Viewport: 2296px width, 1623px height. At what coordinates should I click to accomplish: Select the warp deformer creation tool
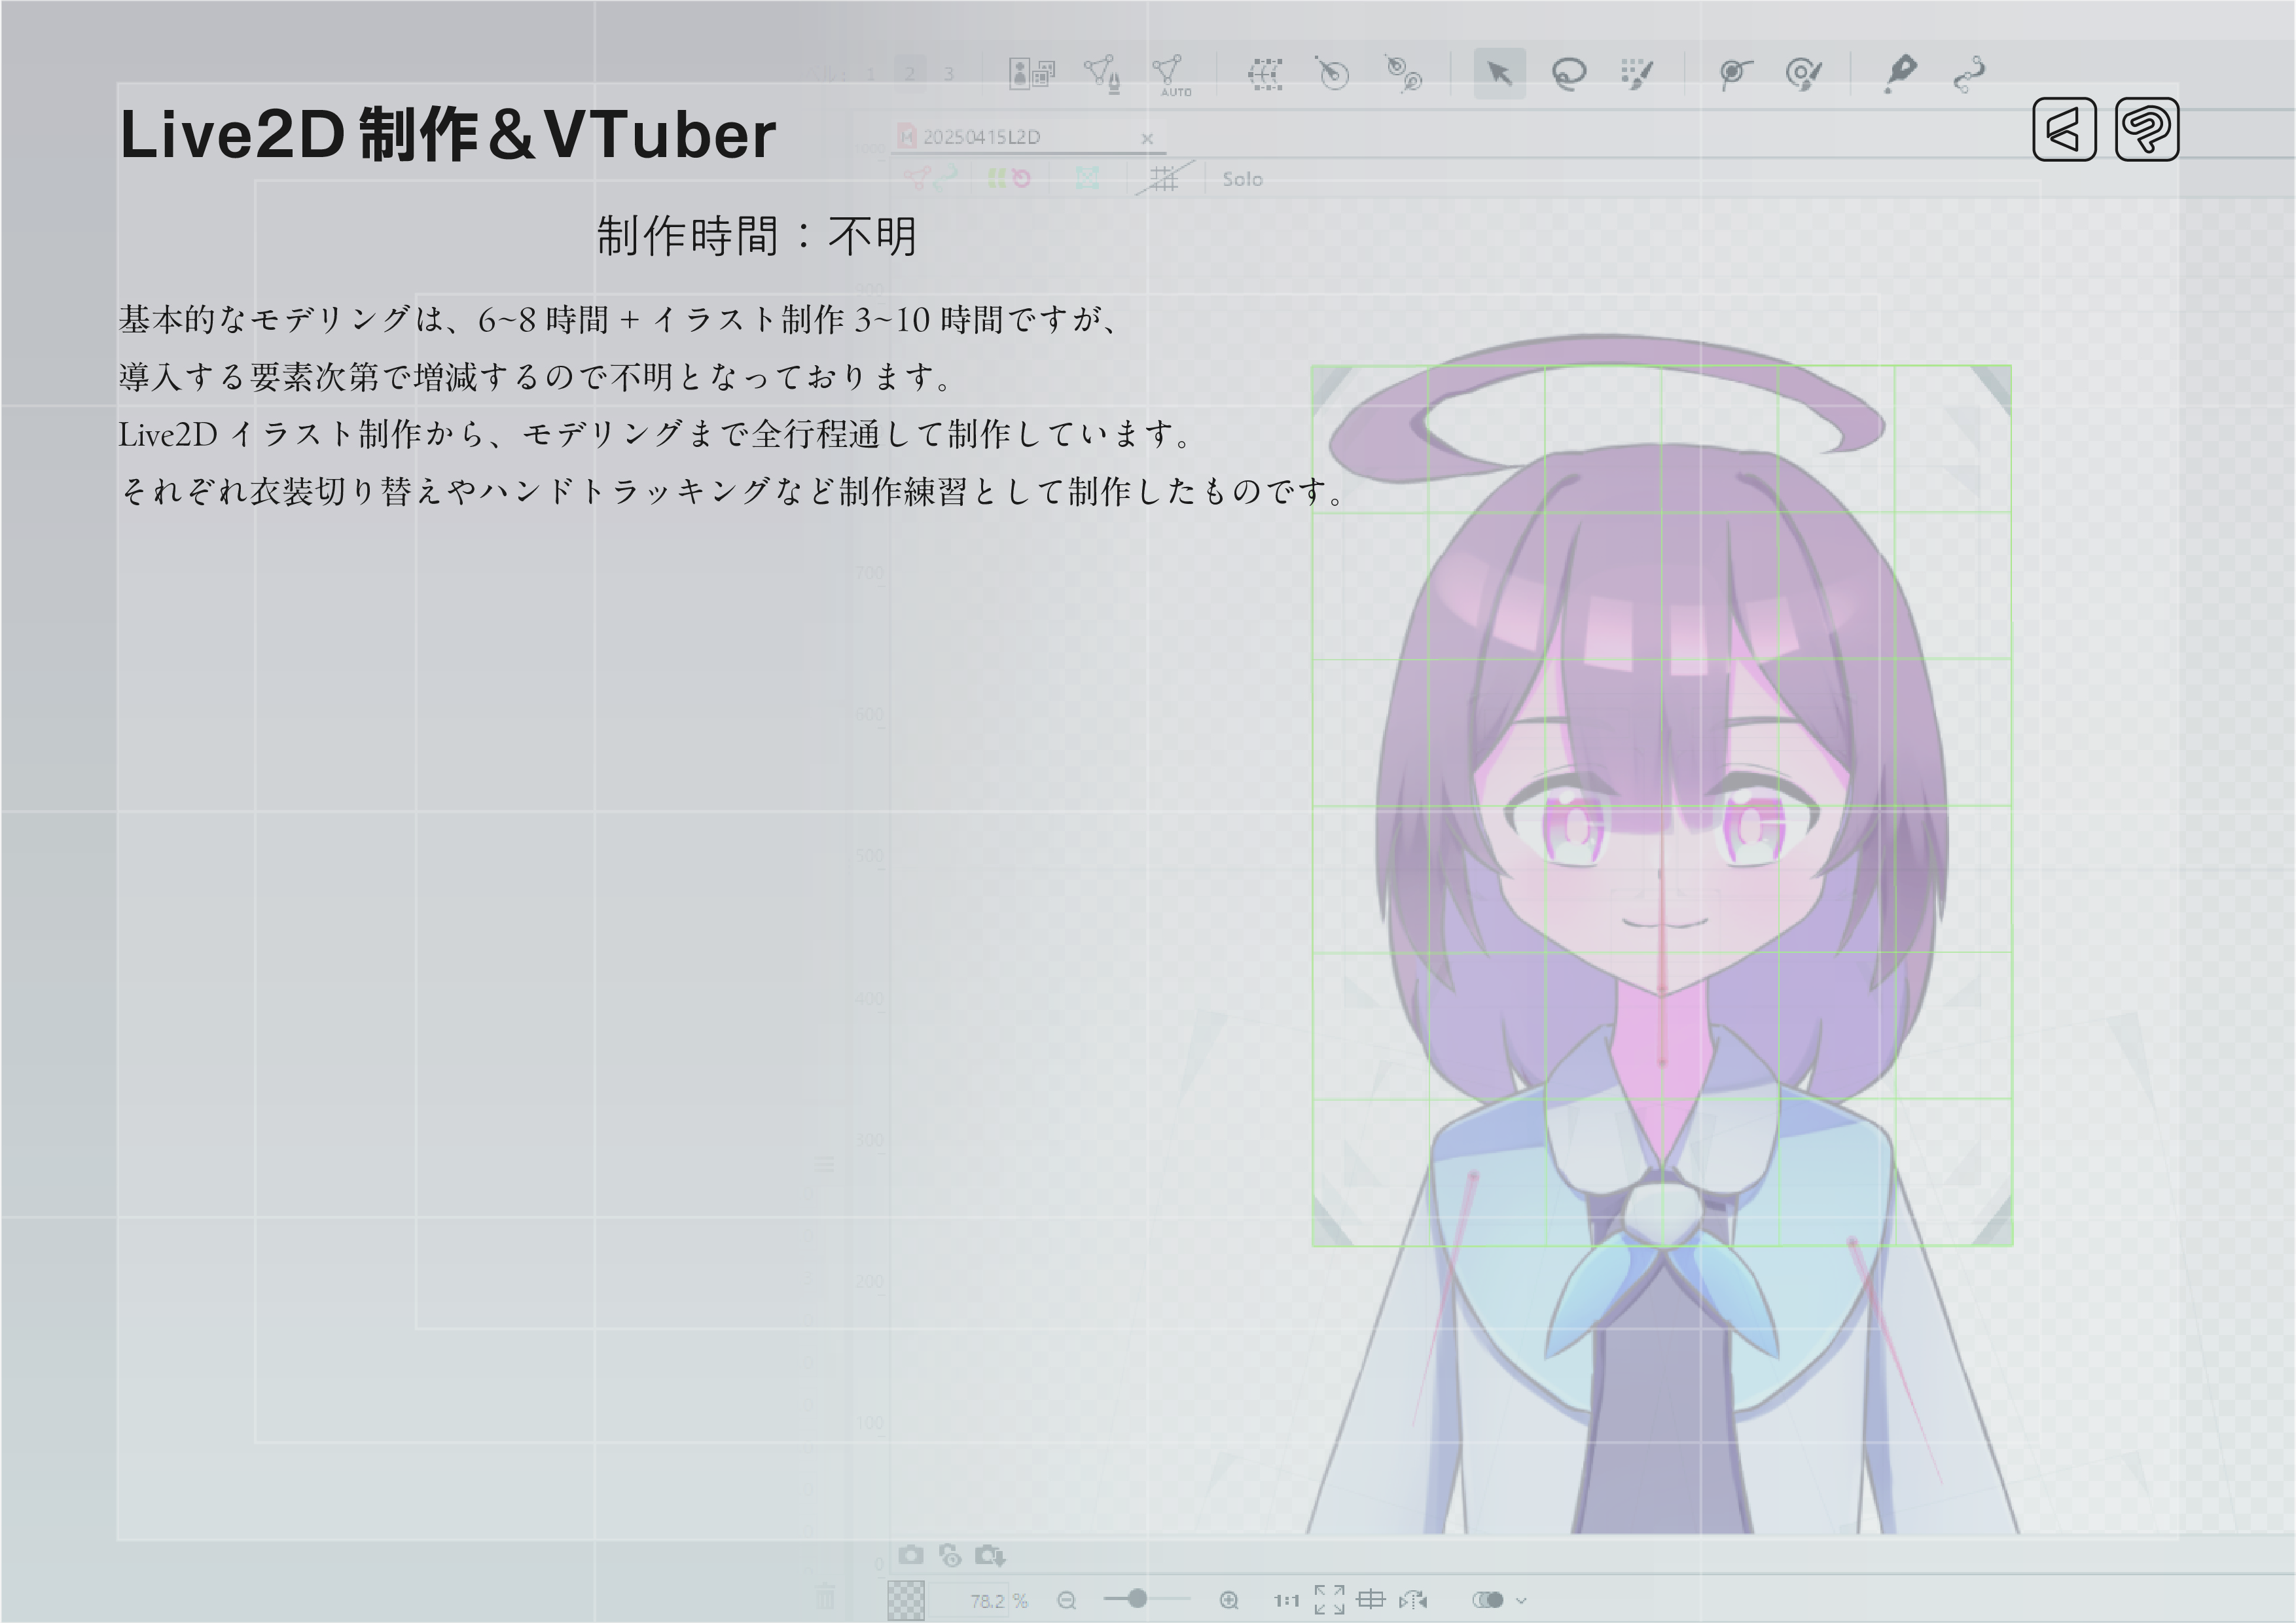click(x=1265, y=73)
